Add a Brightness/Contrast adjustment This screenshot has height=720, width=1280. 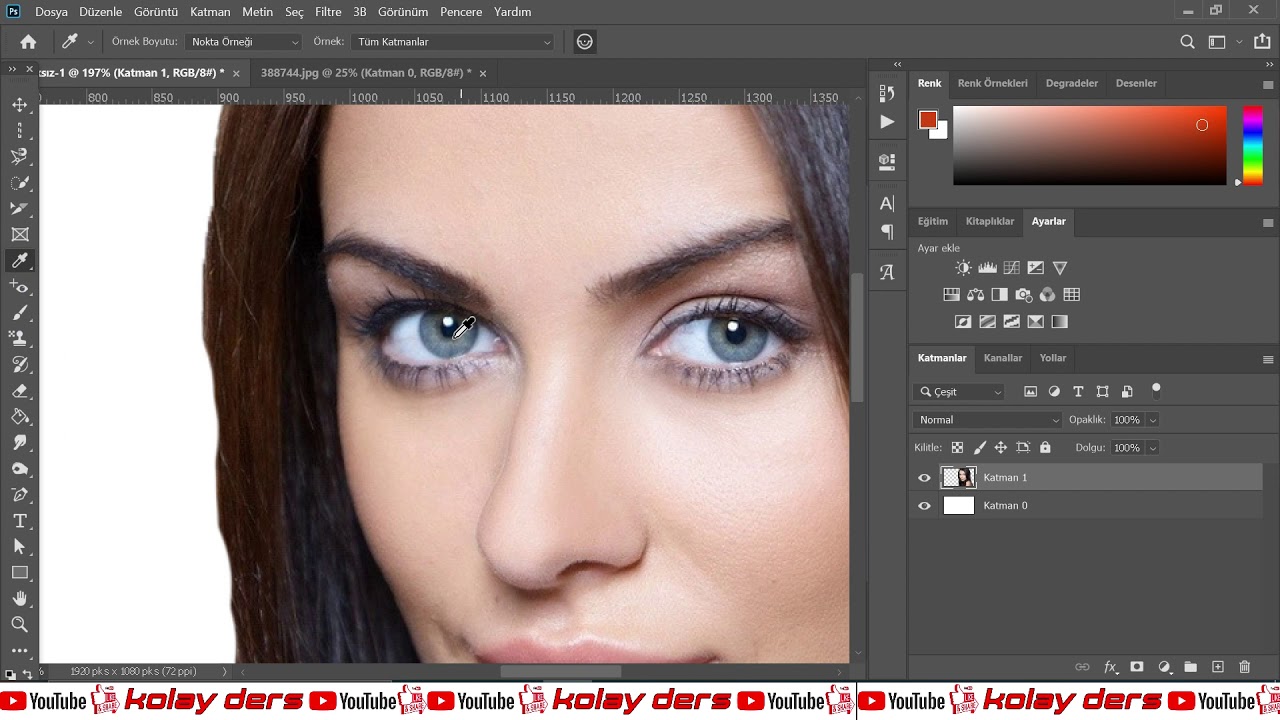tap(963, 268)
